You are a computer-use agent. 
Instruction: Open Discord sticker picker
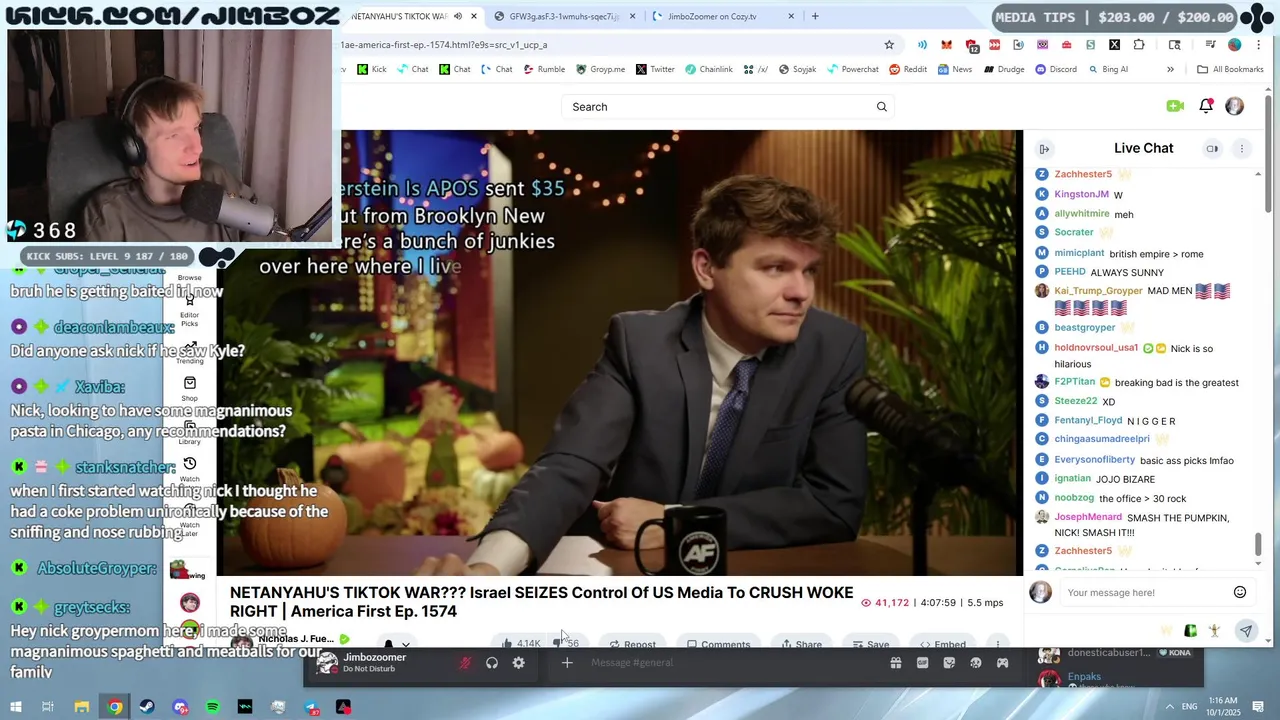coord(949,663)
